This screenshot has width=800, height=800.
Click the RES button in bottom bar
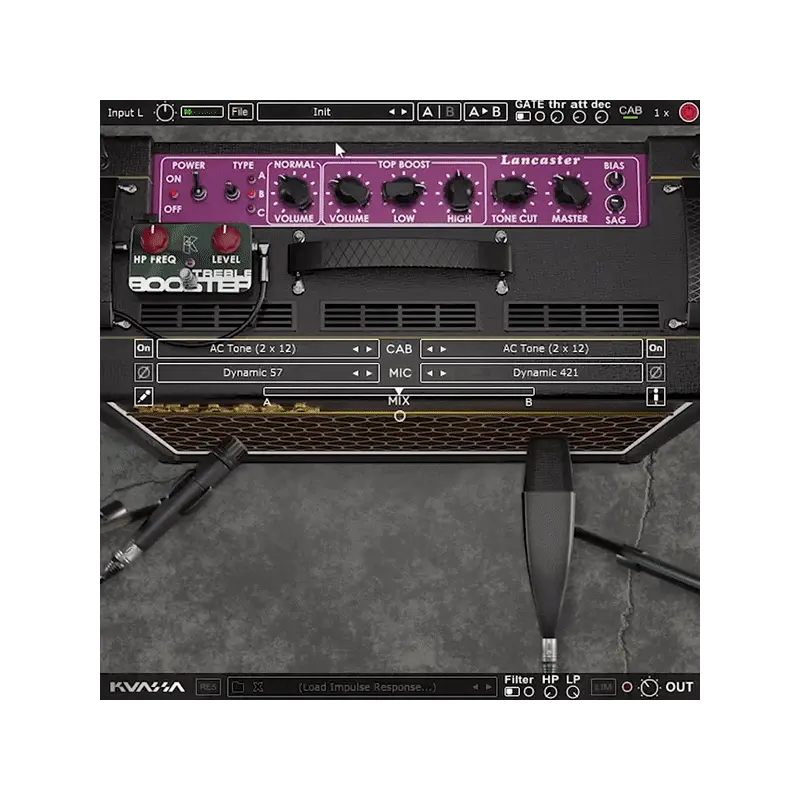point(208,687)
